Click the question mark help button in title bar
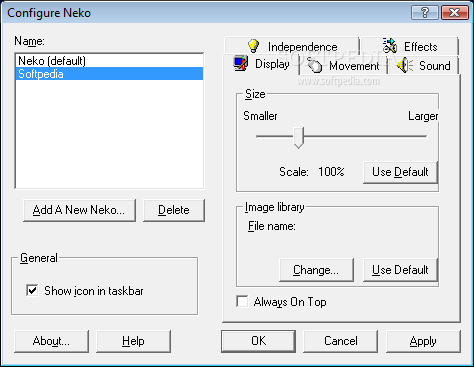This screenshot has height=367, width=474. tap(425, 13)
